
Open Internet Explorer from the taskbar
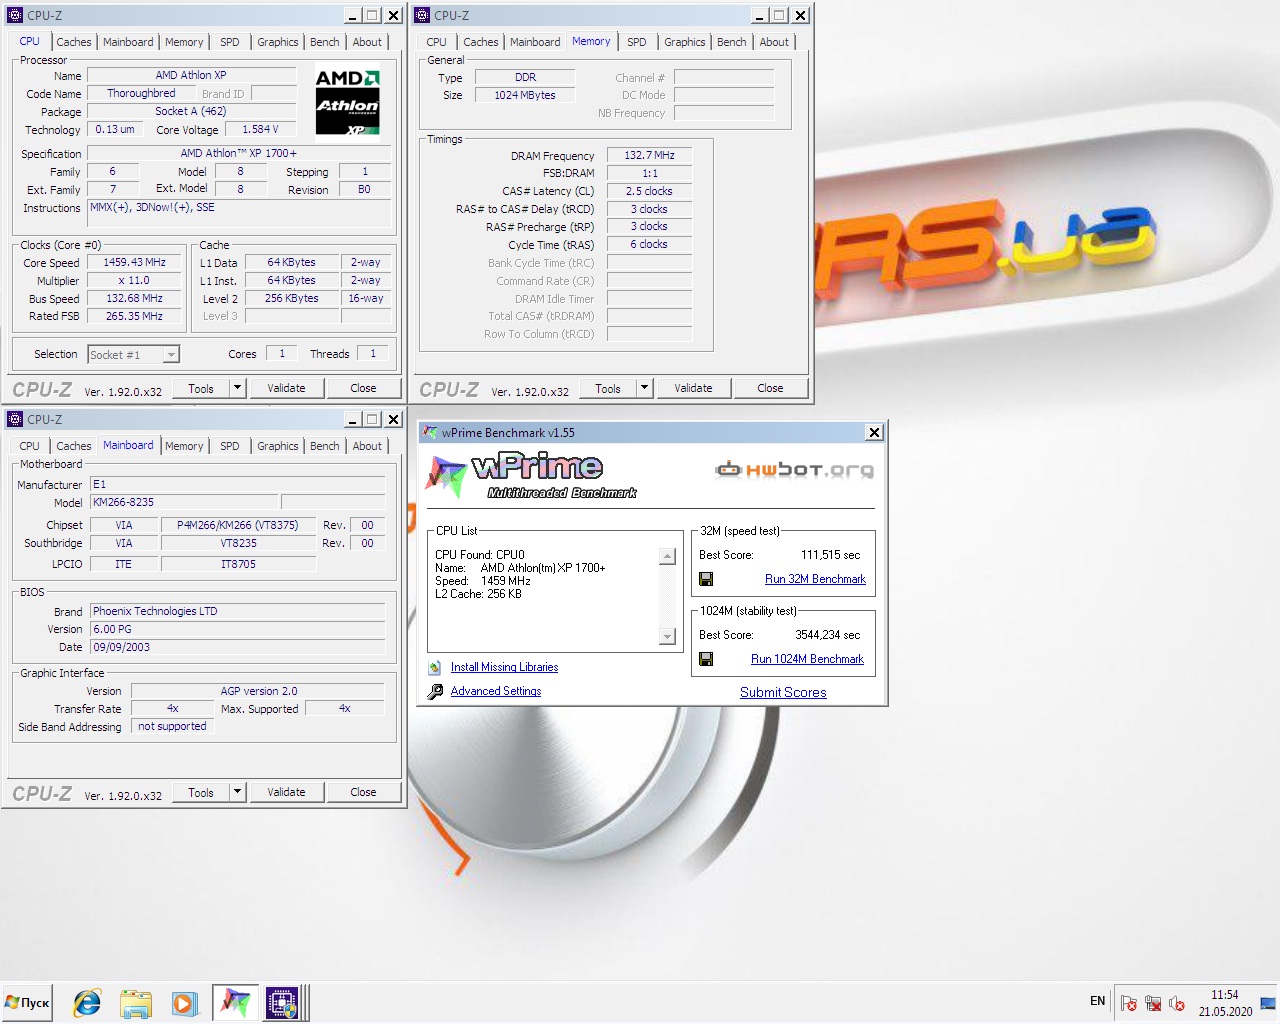(x=87, y=1003)
